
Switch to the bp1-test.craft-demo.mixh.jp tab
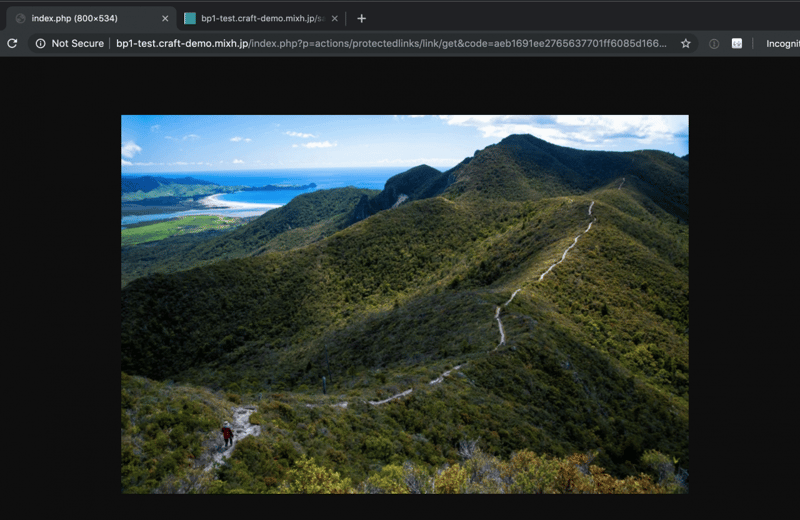click(260, 18)
